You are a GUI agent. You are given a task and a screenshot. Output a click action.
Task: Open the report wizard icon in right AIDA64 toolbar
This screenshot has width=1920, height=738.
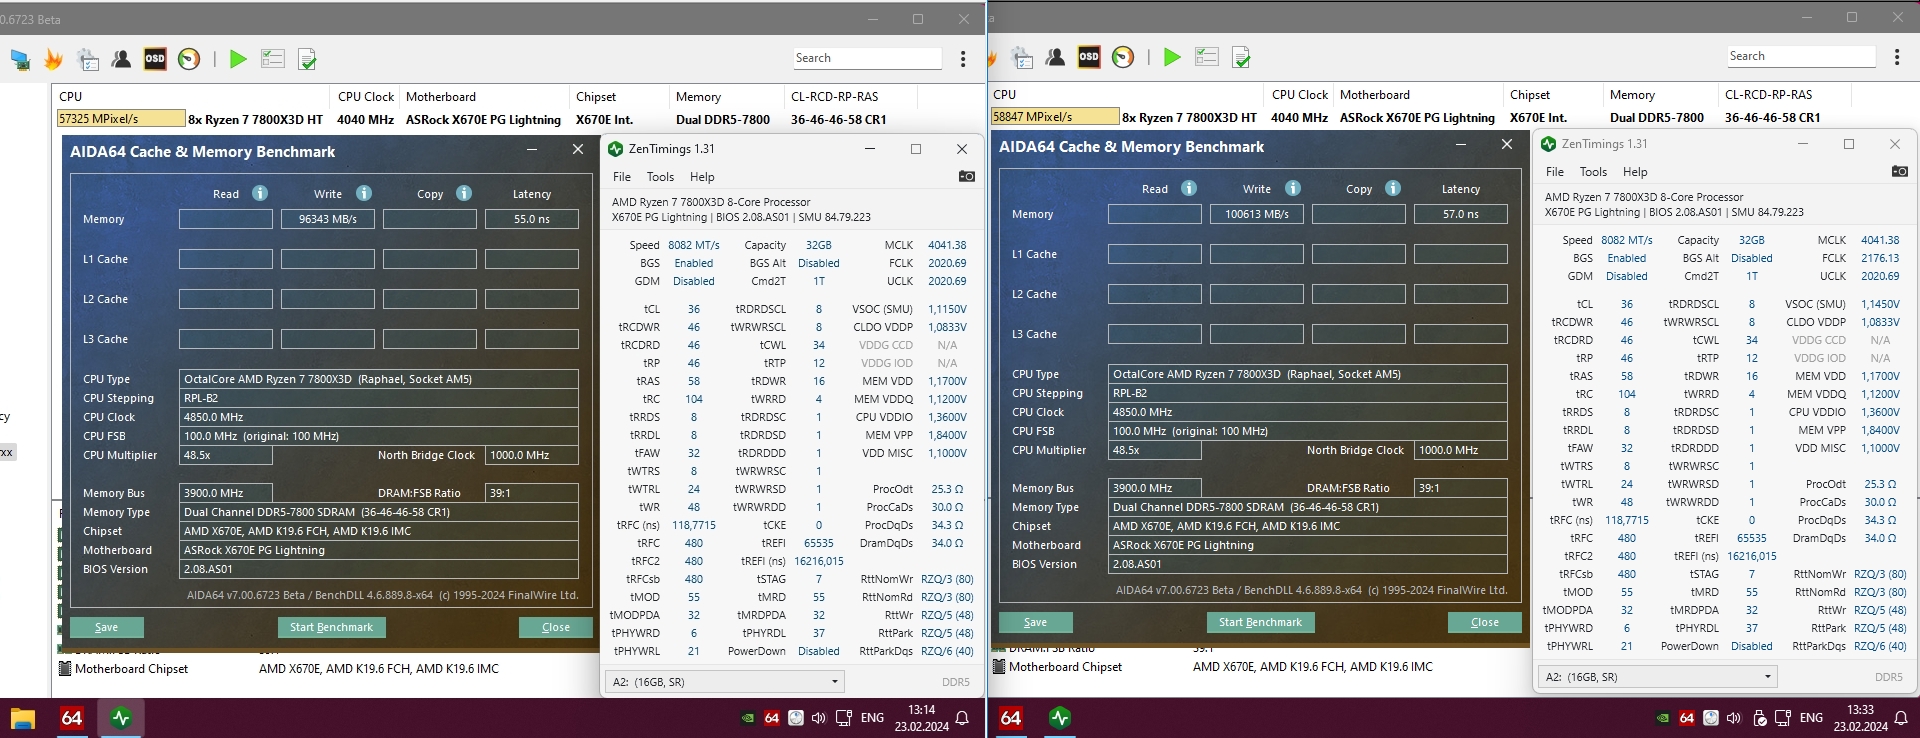[1022, 57]
